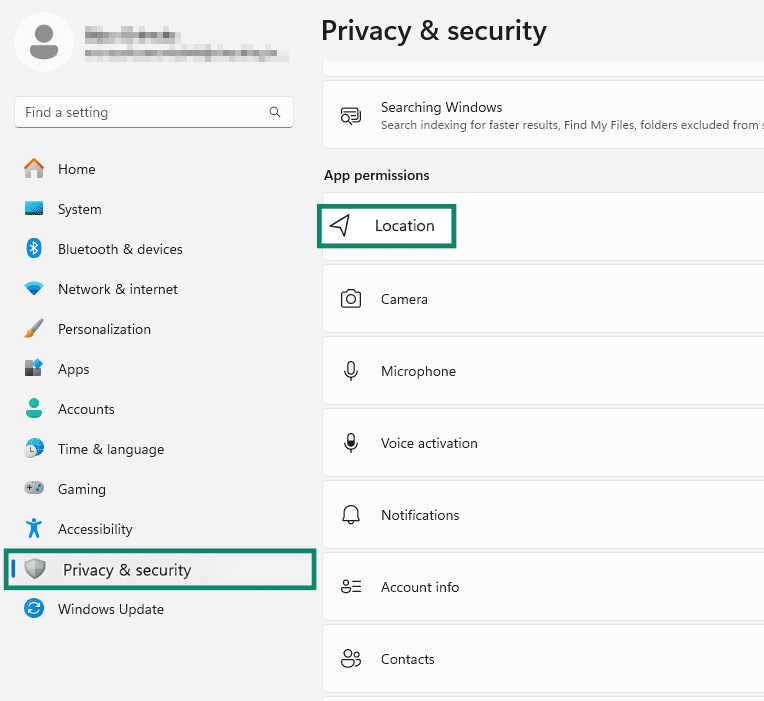
Task: Click the user profile avatar
Action: [x=44, y=42]
